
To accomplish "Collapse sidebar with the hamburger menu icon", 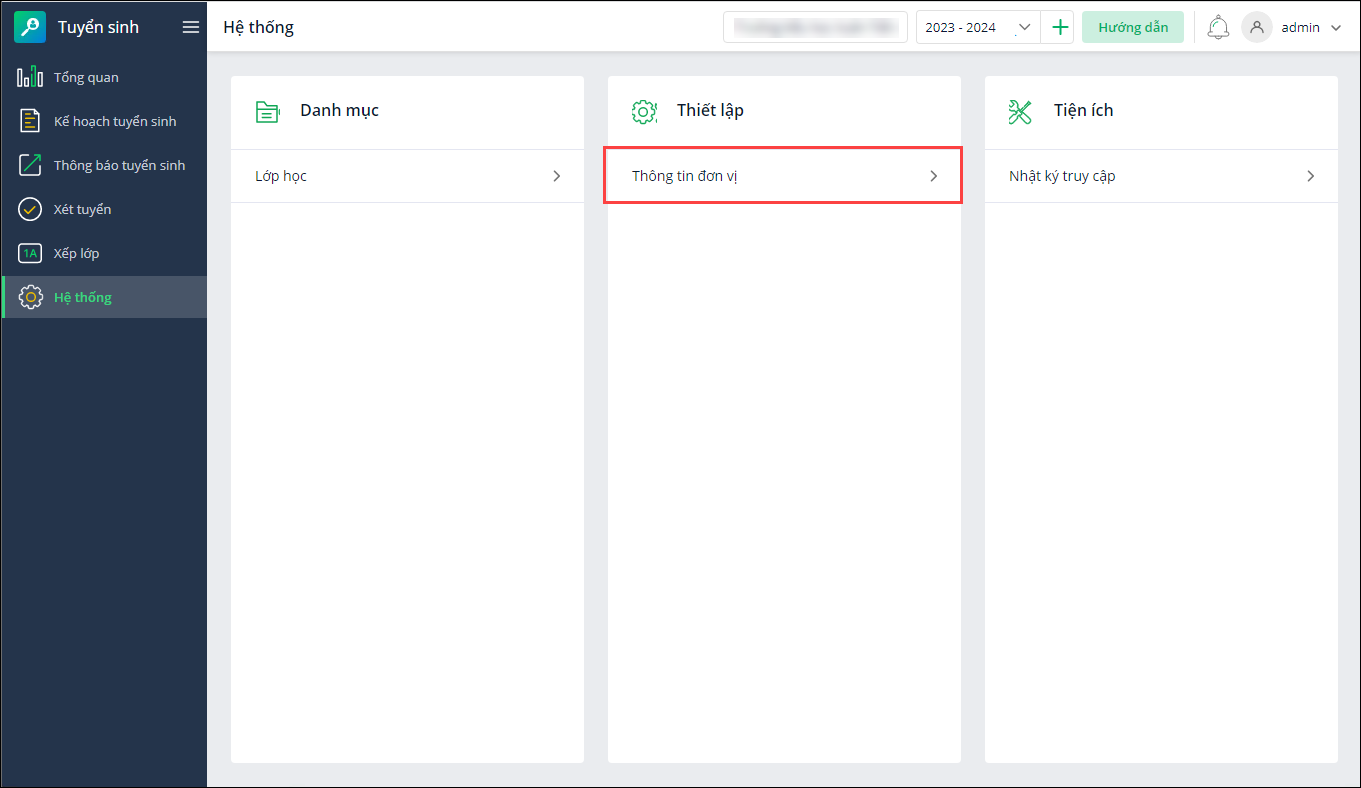I will coord(191,27).
